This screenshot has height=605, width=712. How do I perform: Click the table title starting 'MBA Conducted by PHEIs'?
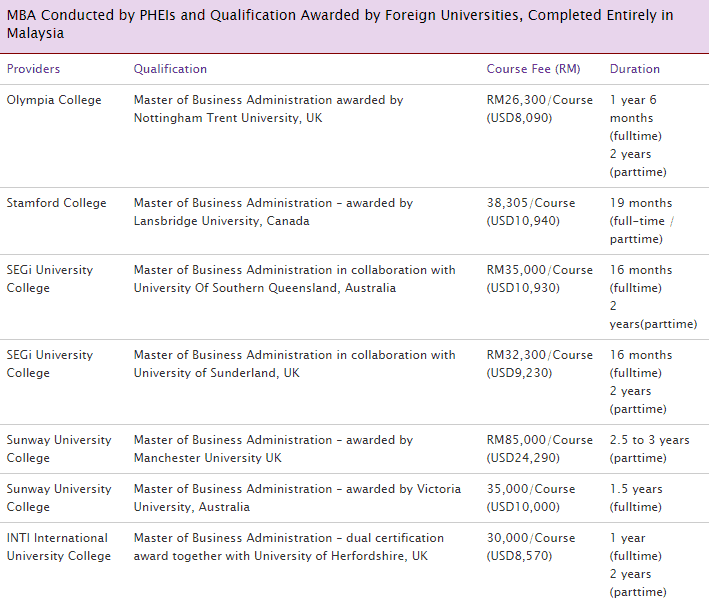click(x=340, y=24)
